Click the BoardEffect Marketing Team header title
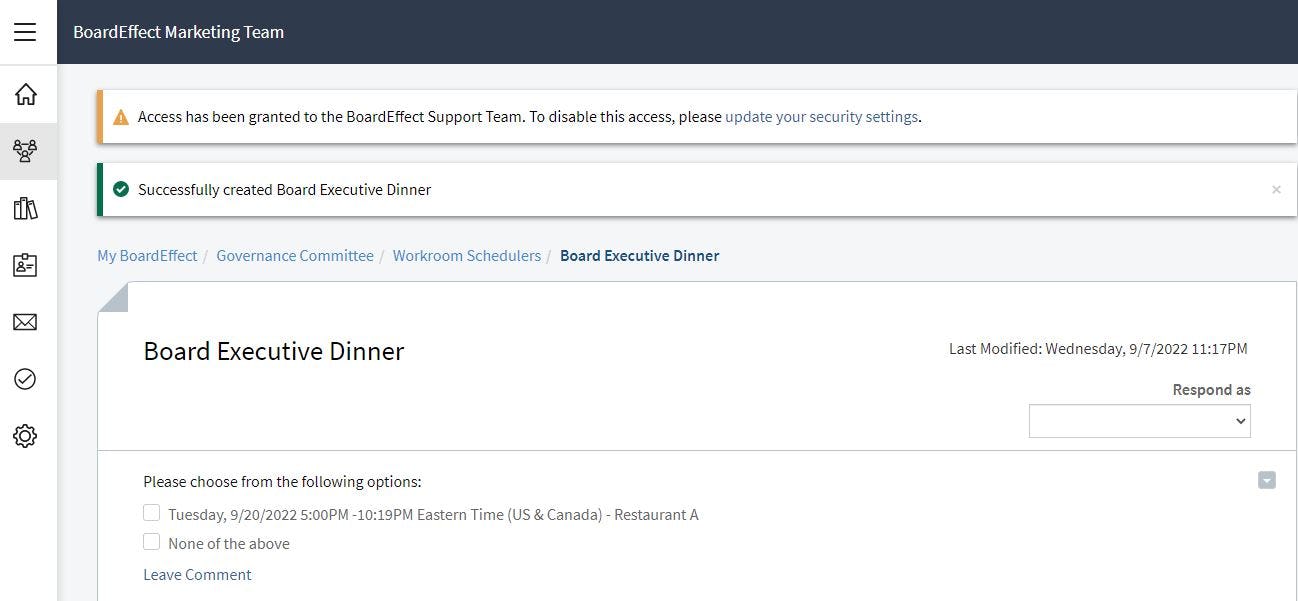The image size is (1298, 601). tap(178, 32)
